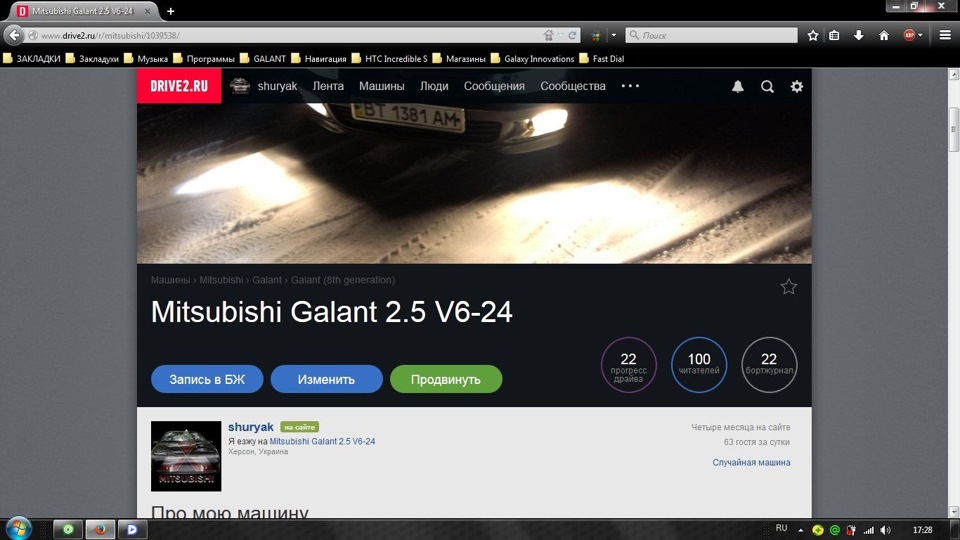Open the HTC Incredible S bookmarks folder
The image size is (960, 540).
[x=389, y=59]
